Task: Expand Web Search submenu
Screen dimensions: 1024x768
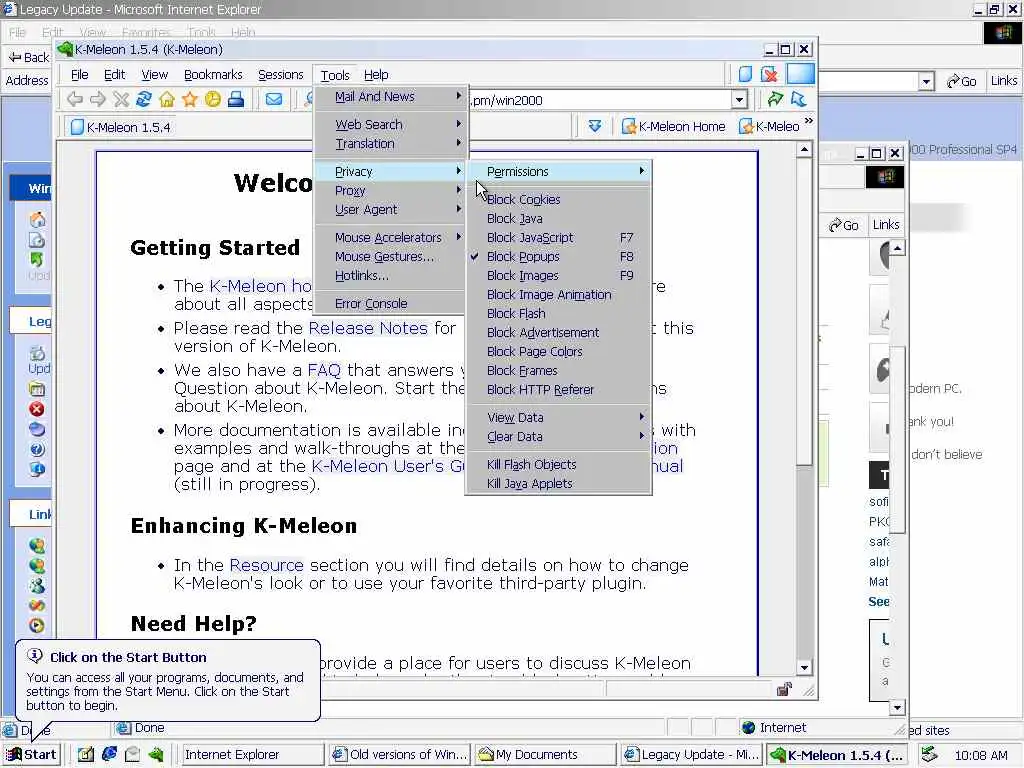Action: click(391, 124)
